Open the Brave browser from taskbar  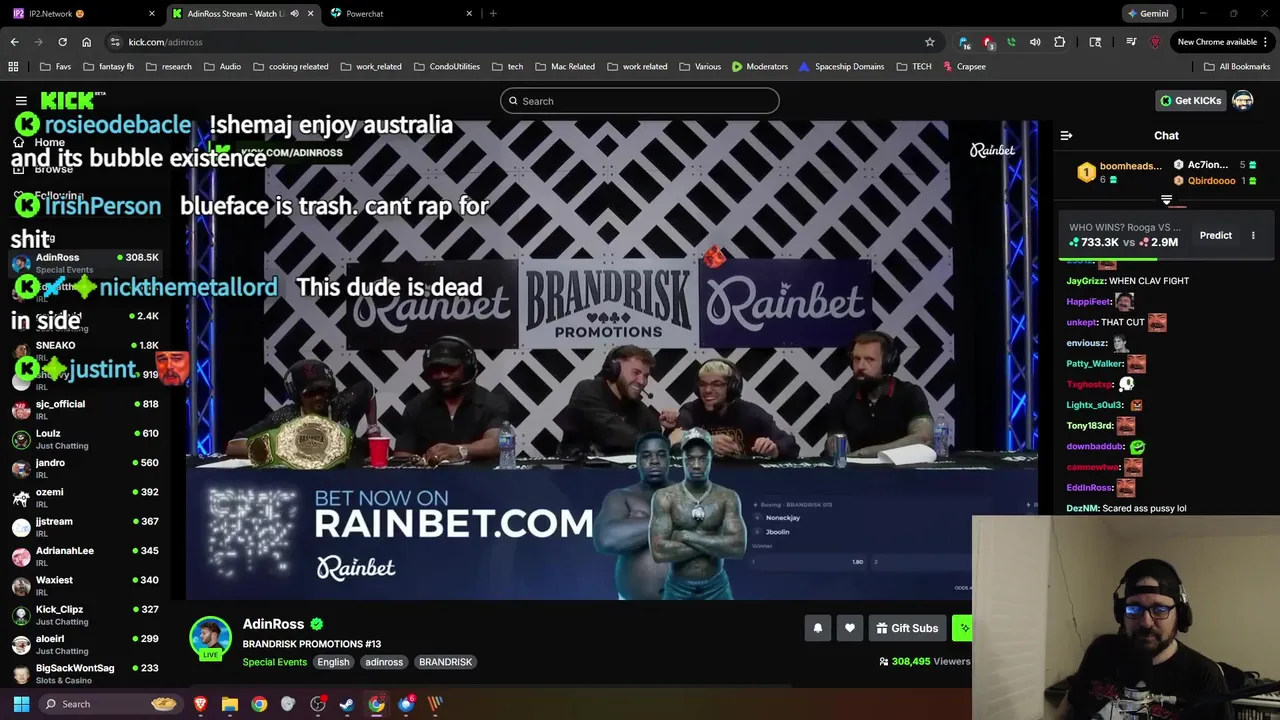point(200,704)
